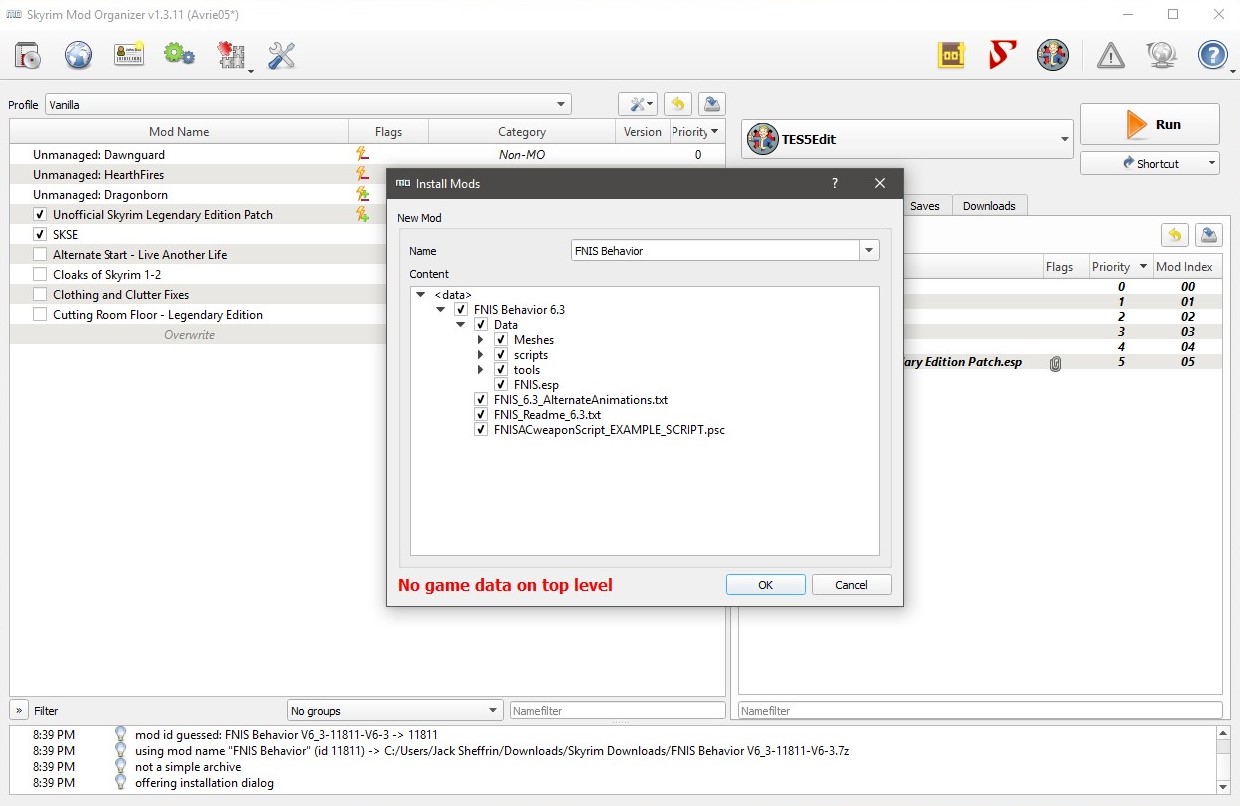The width and height of the screenshot is (1240, 806).
Task: Uncheck Unofficial Skyrim Legendary Edition Patch mod
Action: click(x=40, y=215)
